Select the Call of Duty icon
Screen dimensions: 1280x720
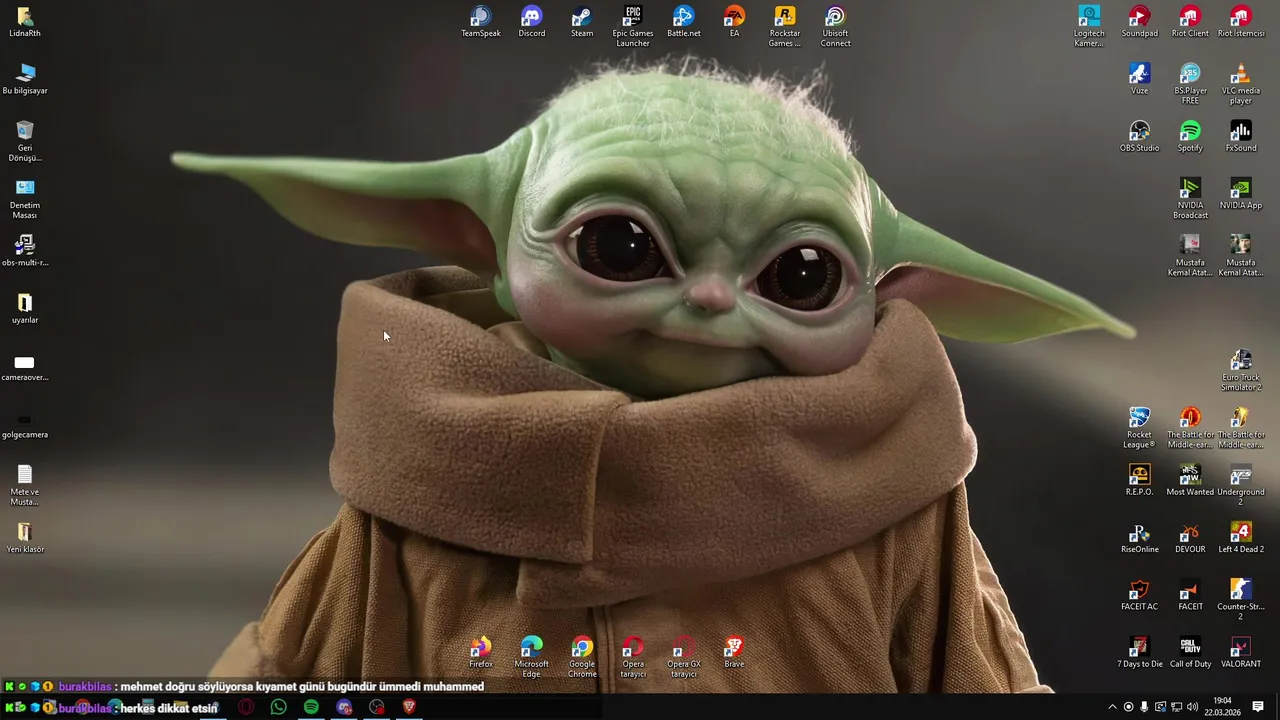[1190, 652]
